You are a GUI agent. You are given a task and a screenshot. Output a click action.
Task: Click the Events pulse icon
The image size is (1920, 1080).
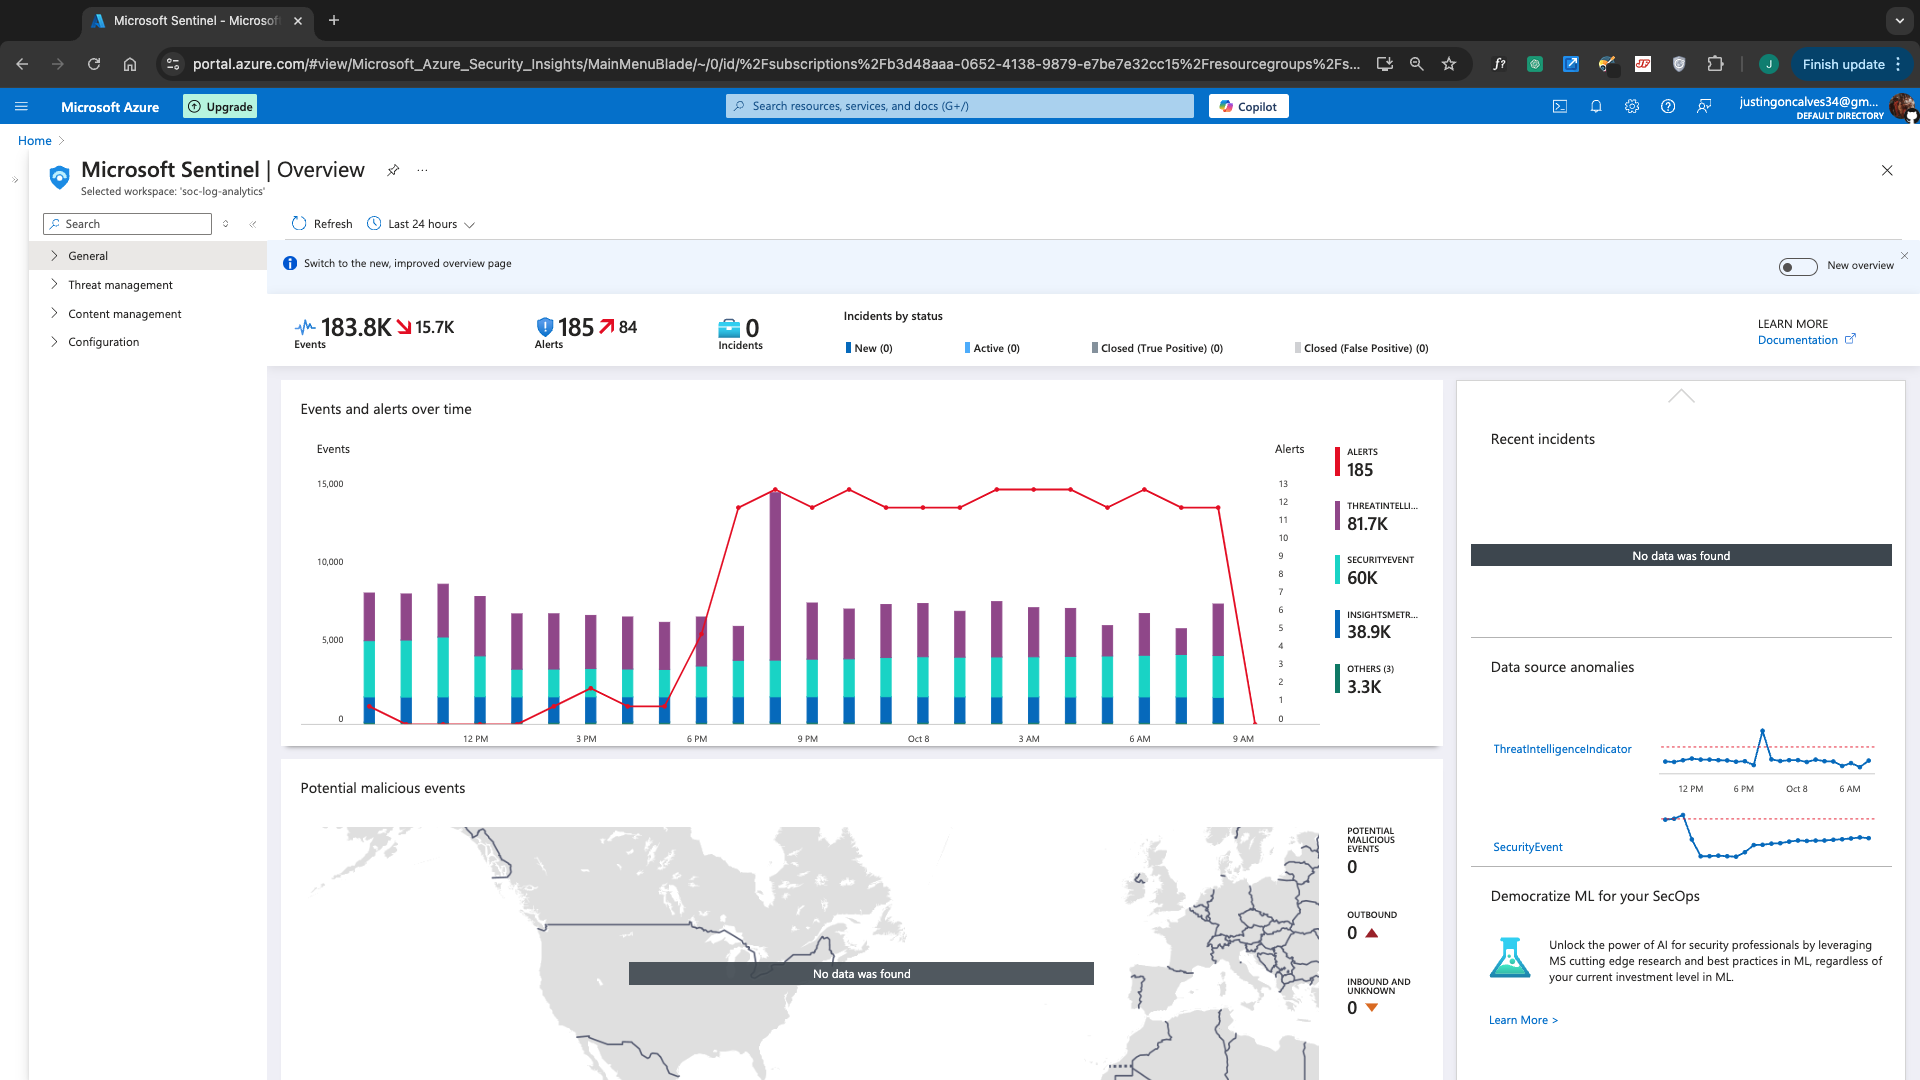click(x=305, y=327)
